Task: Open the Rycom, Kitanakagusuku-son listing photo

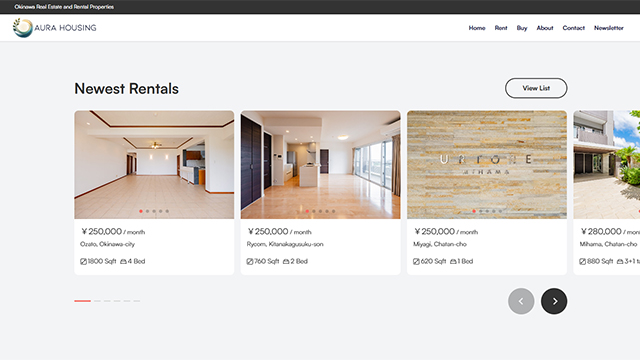Action: coord(320,164)
